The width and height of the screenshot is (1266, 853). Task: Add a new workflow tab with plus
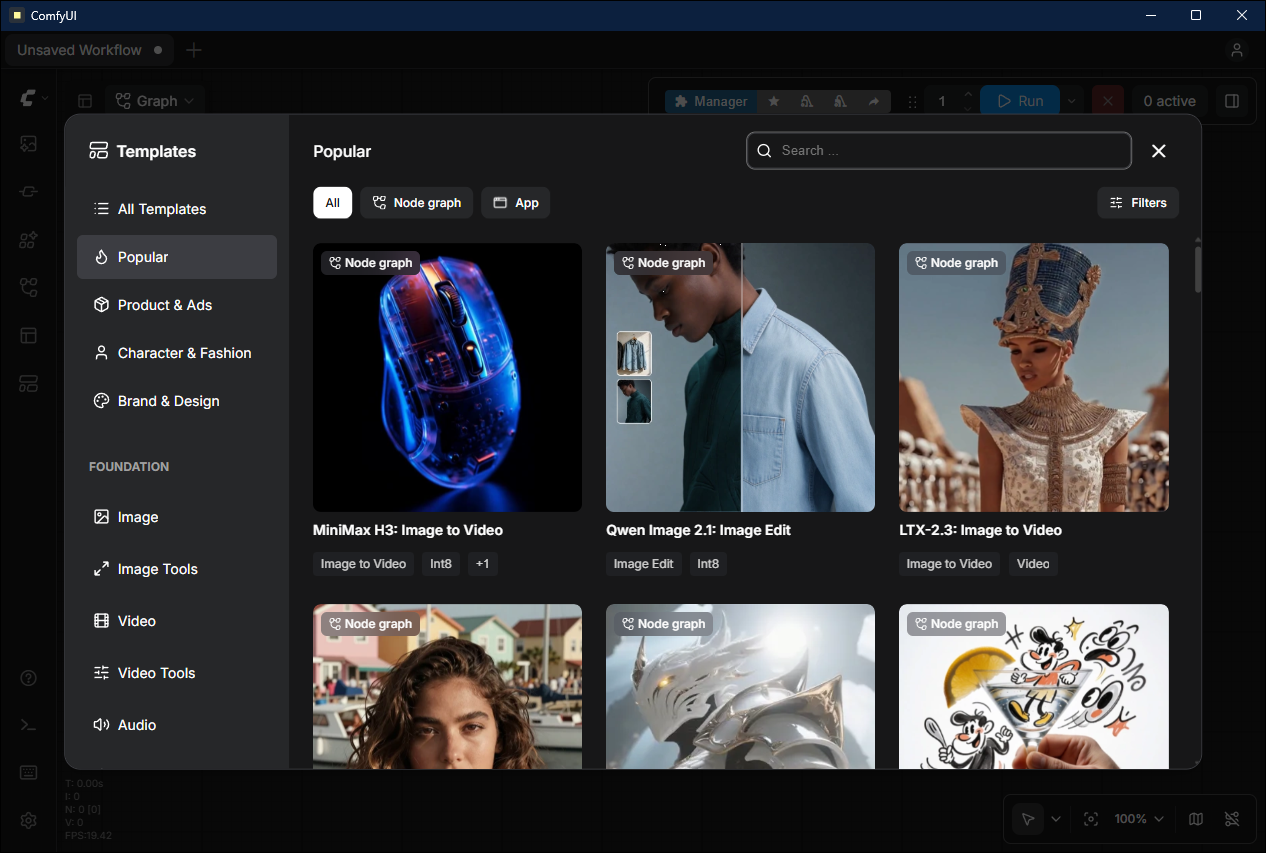194,50
